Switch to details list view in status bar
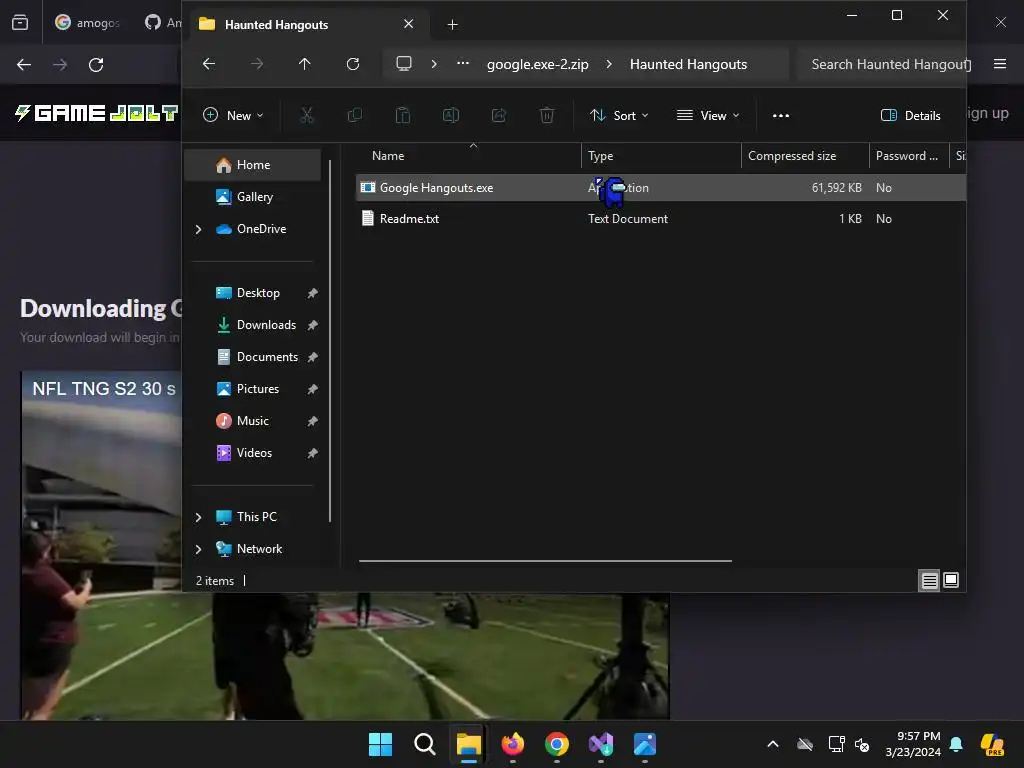Viewport: 1024px width, 768px height. coord(929,581)
